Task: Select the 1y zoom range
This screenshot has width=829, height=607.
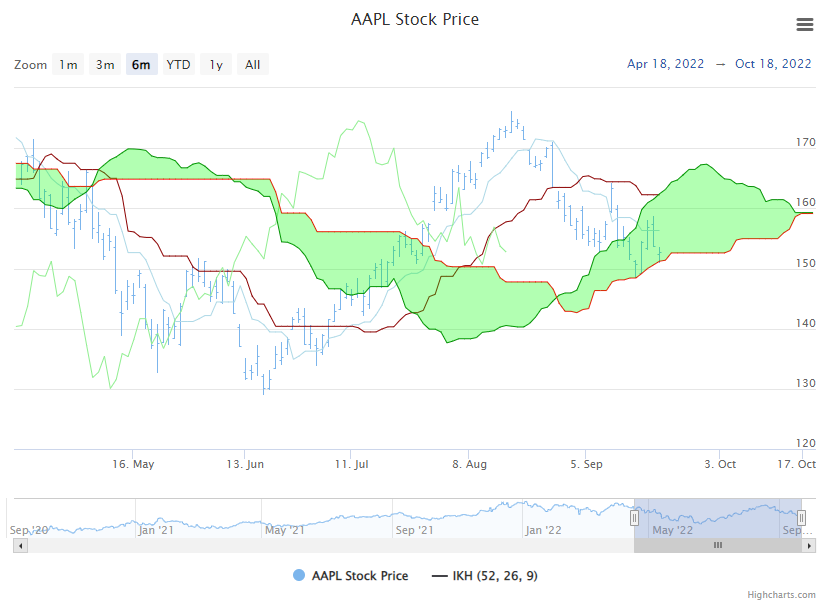Action: coord(216,65)
